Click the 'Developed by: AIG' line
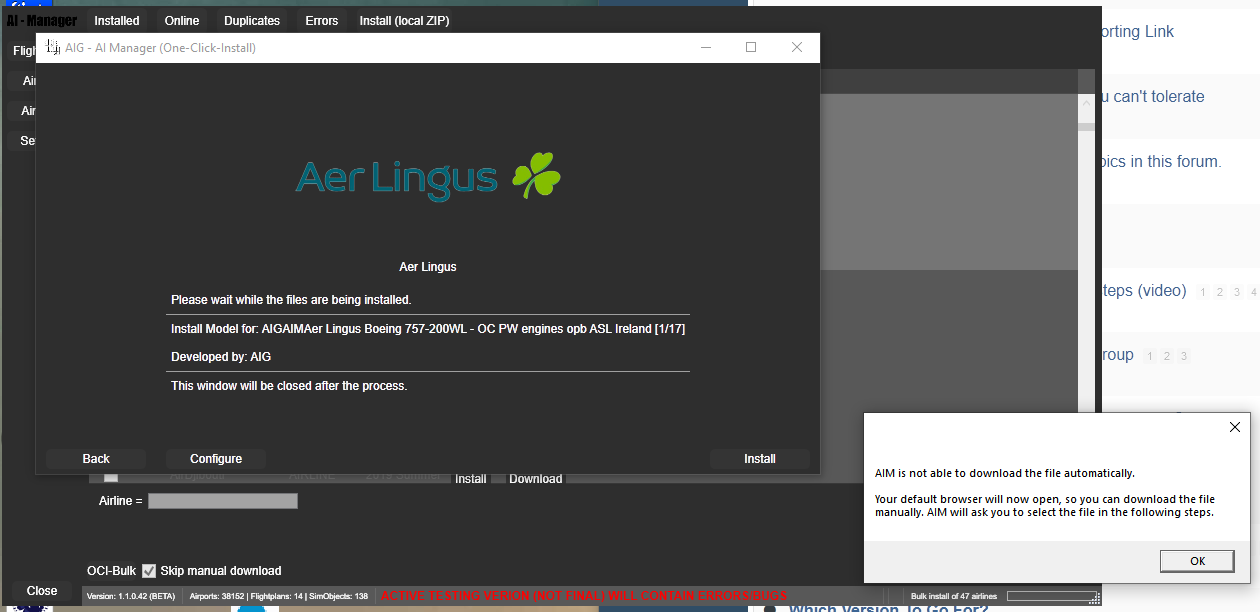 coord(221,357)
